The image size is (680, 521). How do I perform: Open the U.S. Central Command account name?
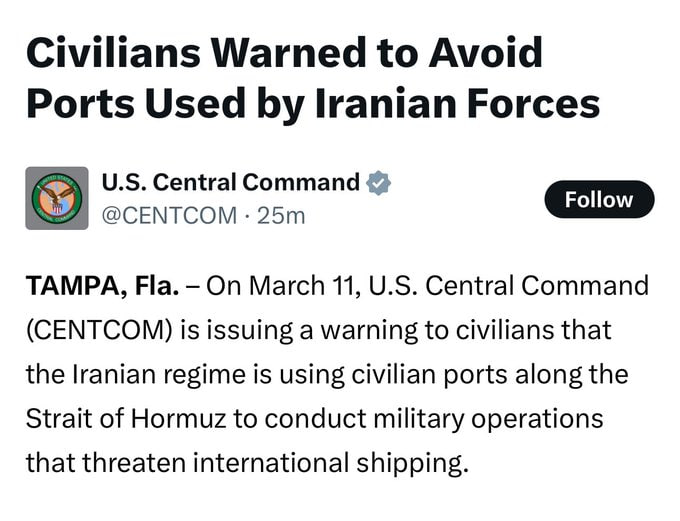click(230, 183)
